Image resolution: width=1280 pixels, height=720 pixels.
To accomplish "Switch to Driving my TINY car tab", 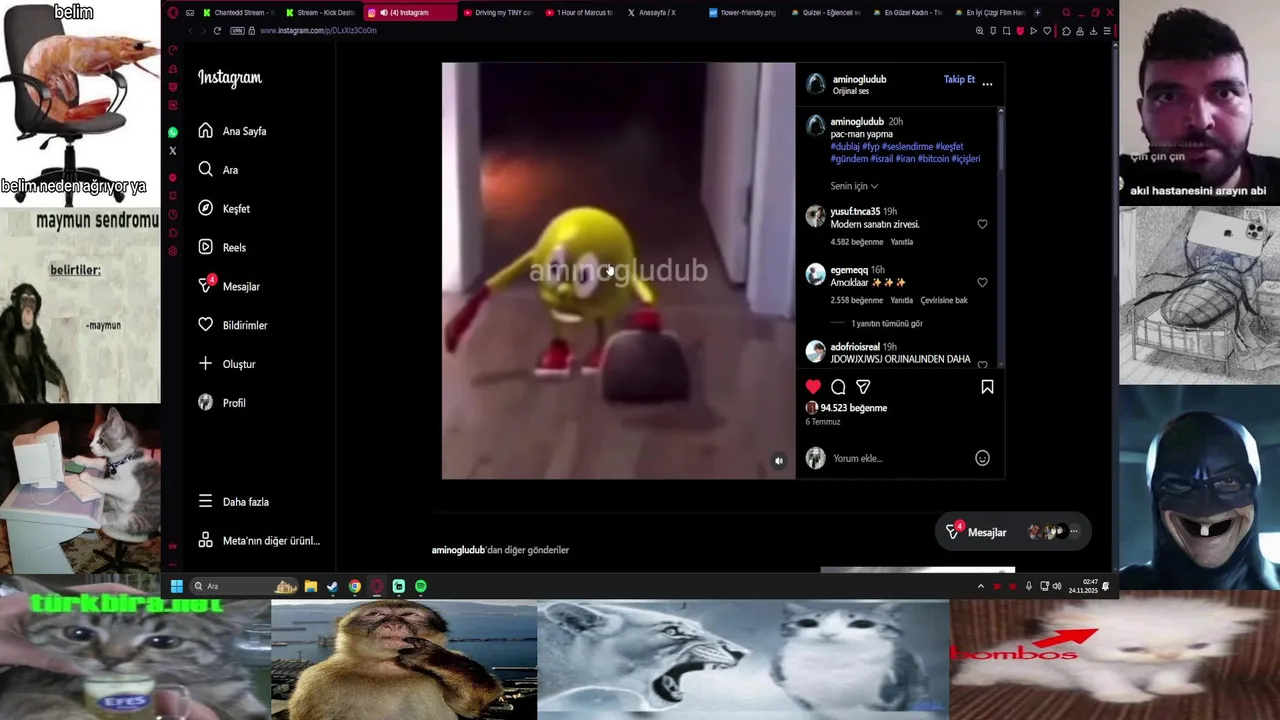I will point(498,13).
